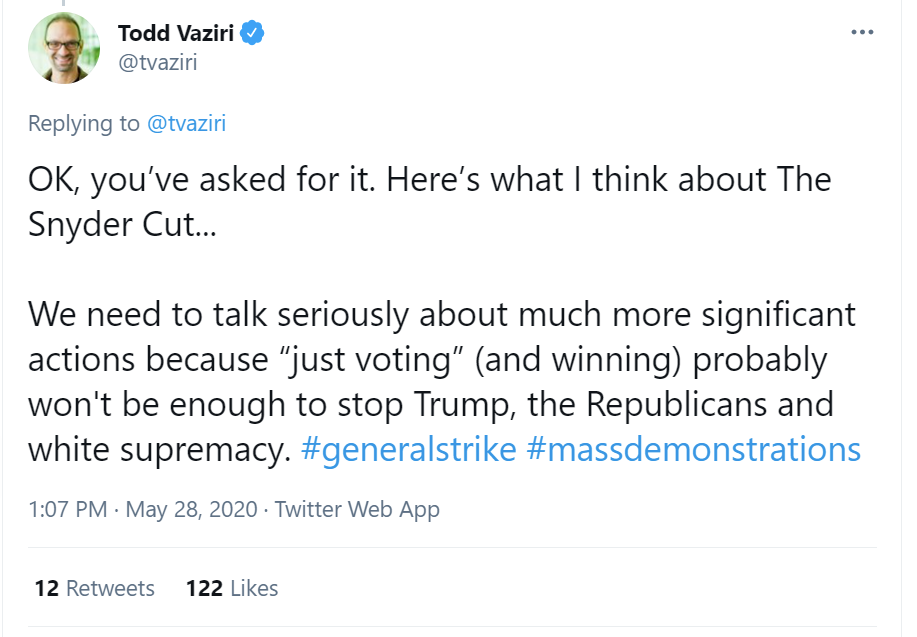917x637 pixels.
Task: Open the @tvaziri handle below the name
Action: pyautogui.click(x=156, y=62)
